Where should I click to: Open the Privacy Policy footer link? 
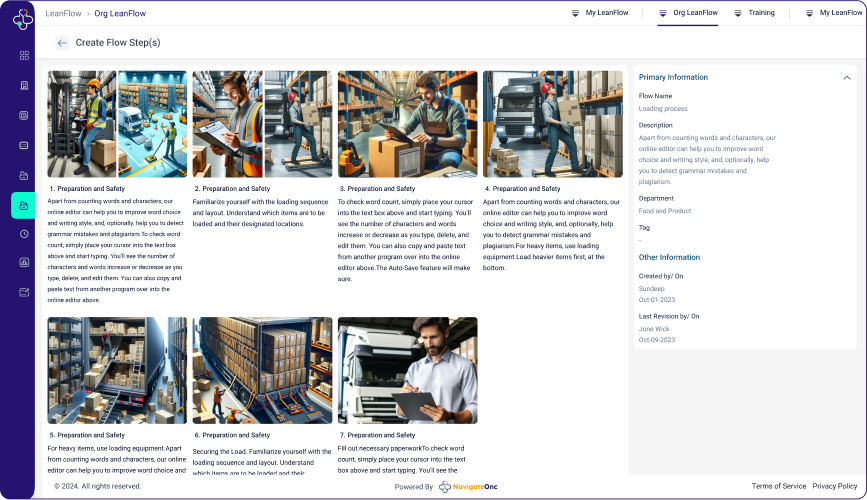834,486
